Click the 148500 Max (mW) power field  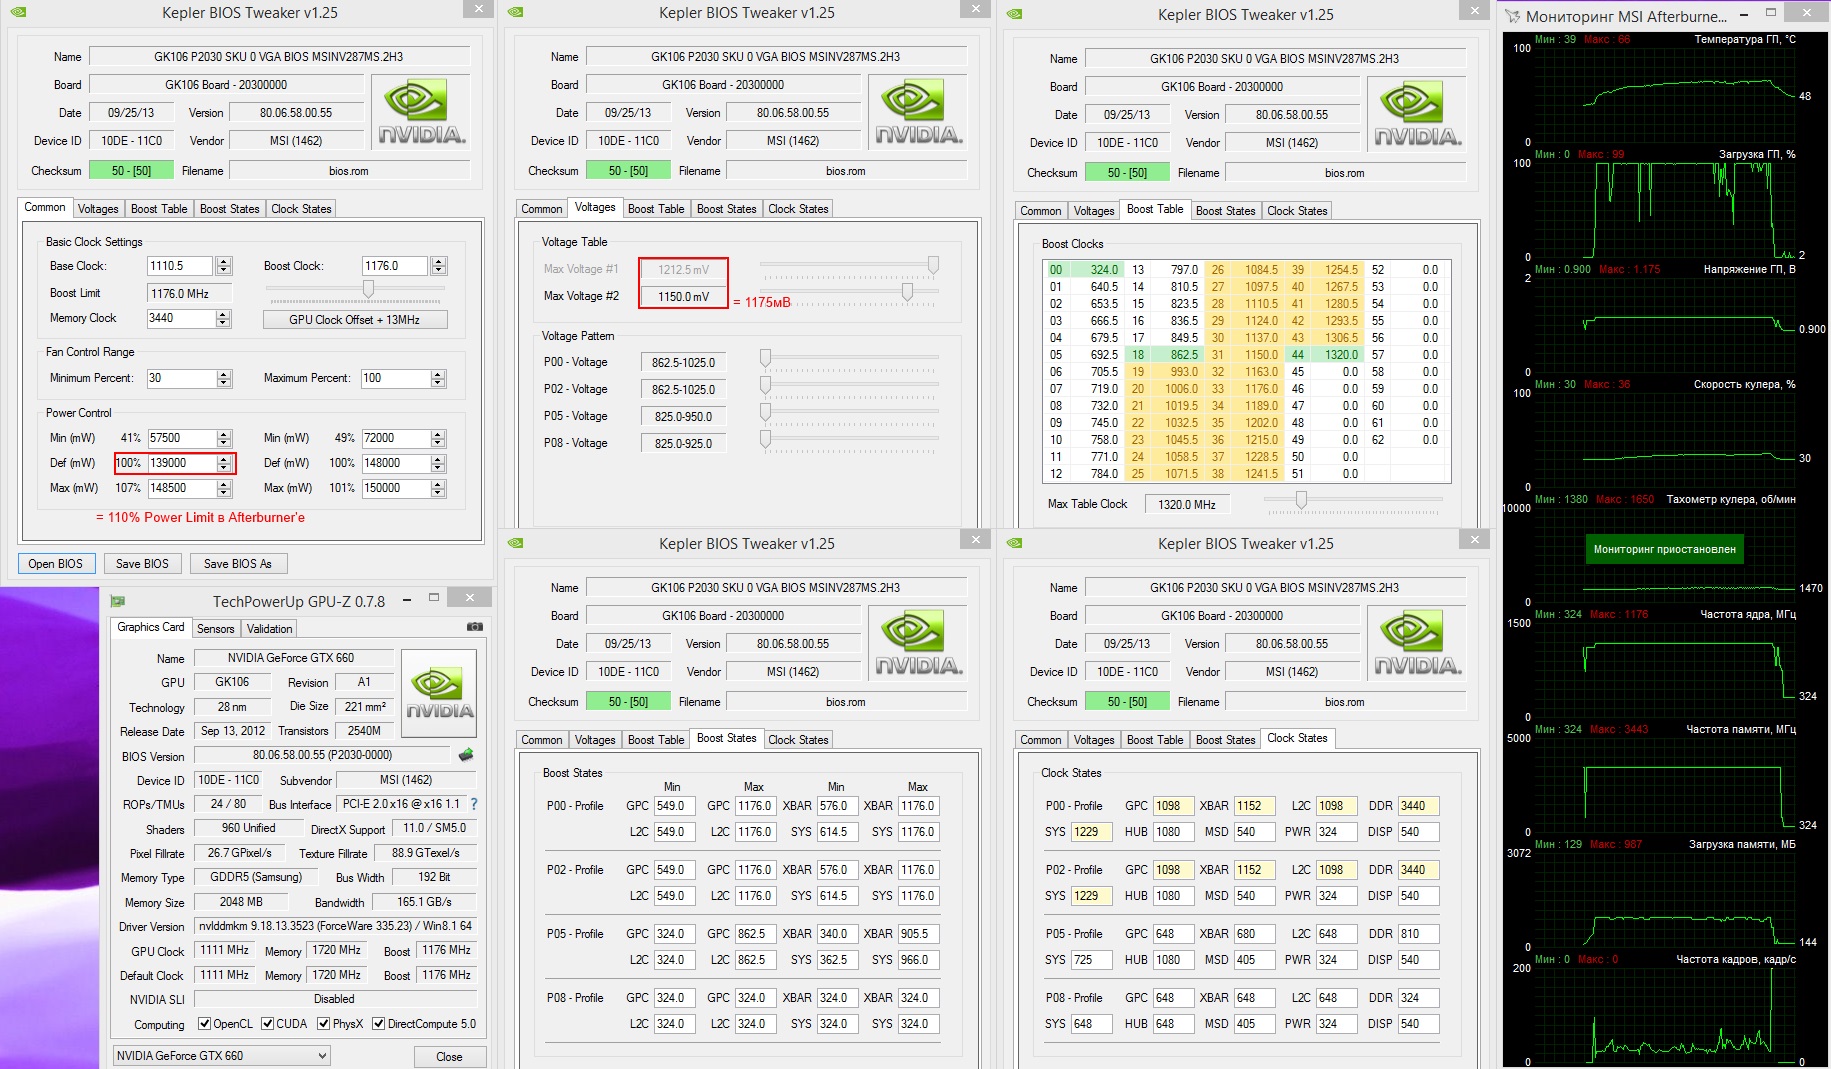click(x=181, y=488)
